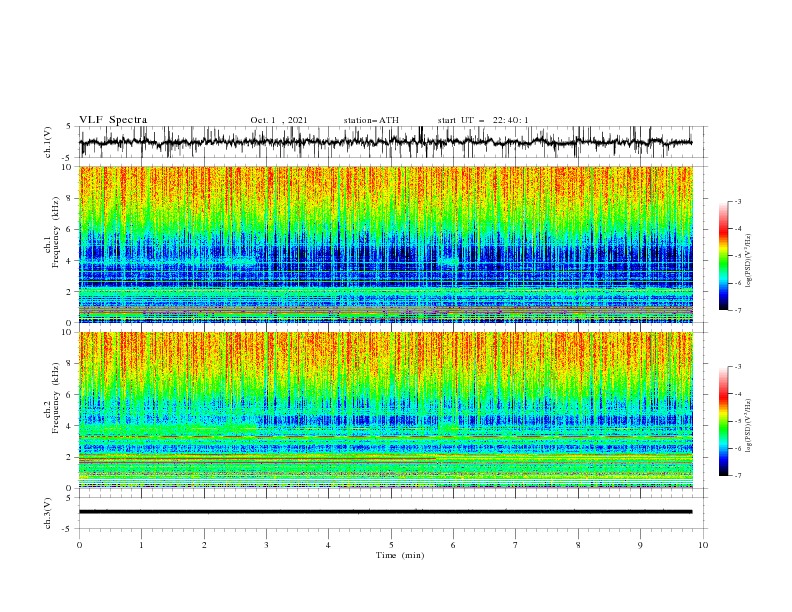Image resolution: width=792 pixels, height=612 pixels.
Task: Click the "VLF Spectra" title text
Action: pos(113,120)
